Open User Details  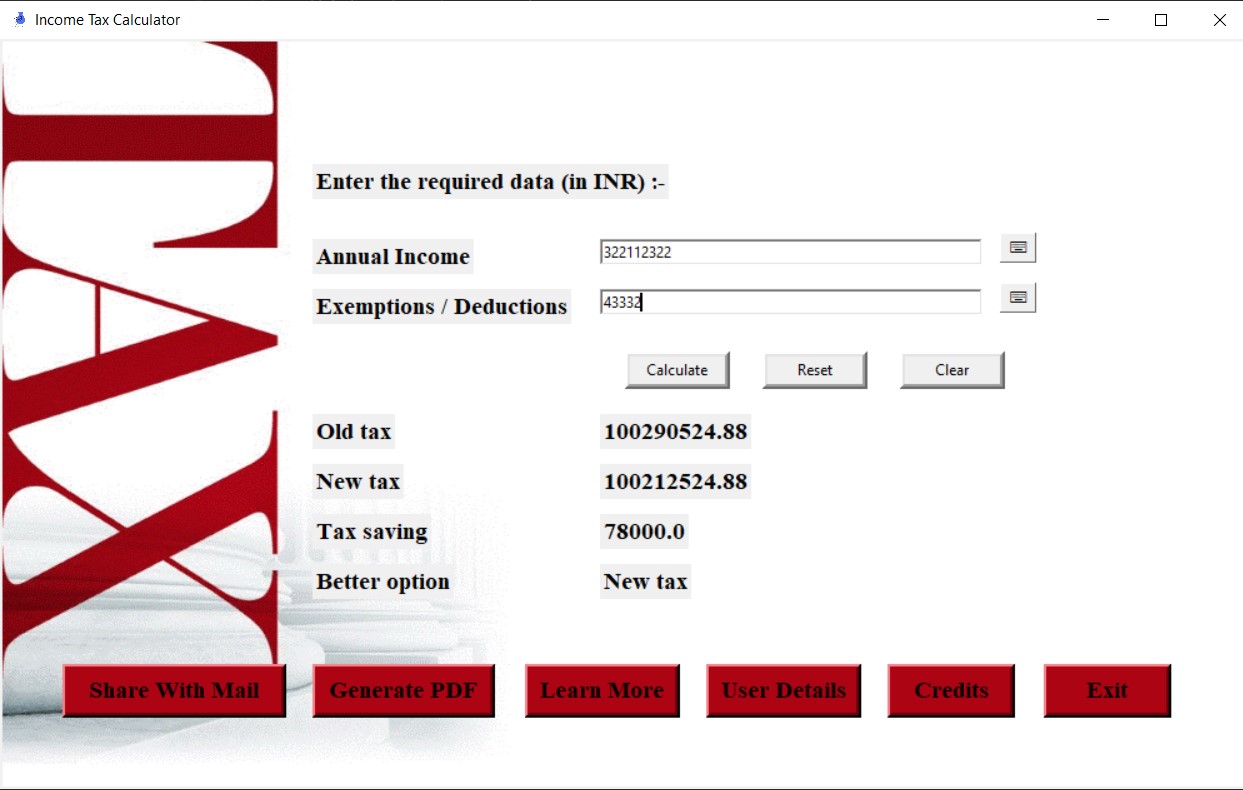tap(784, 691)
